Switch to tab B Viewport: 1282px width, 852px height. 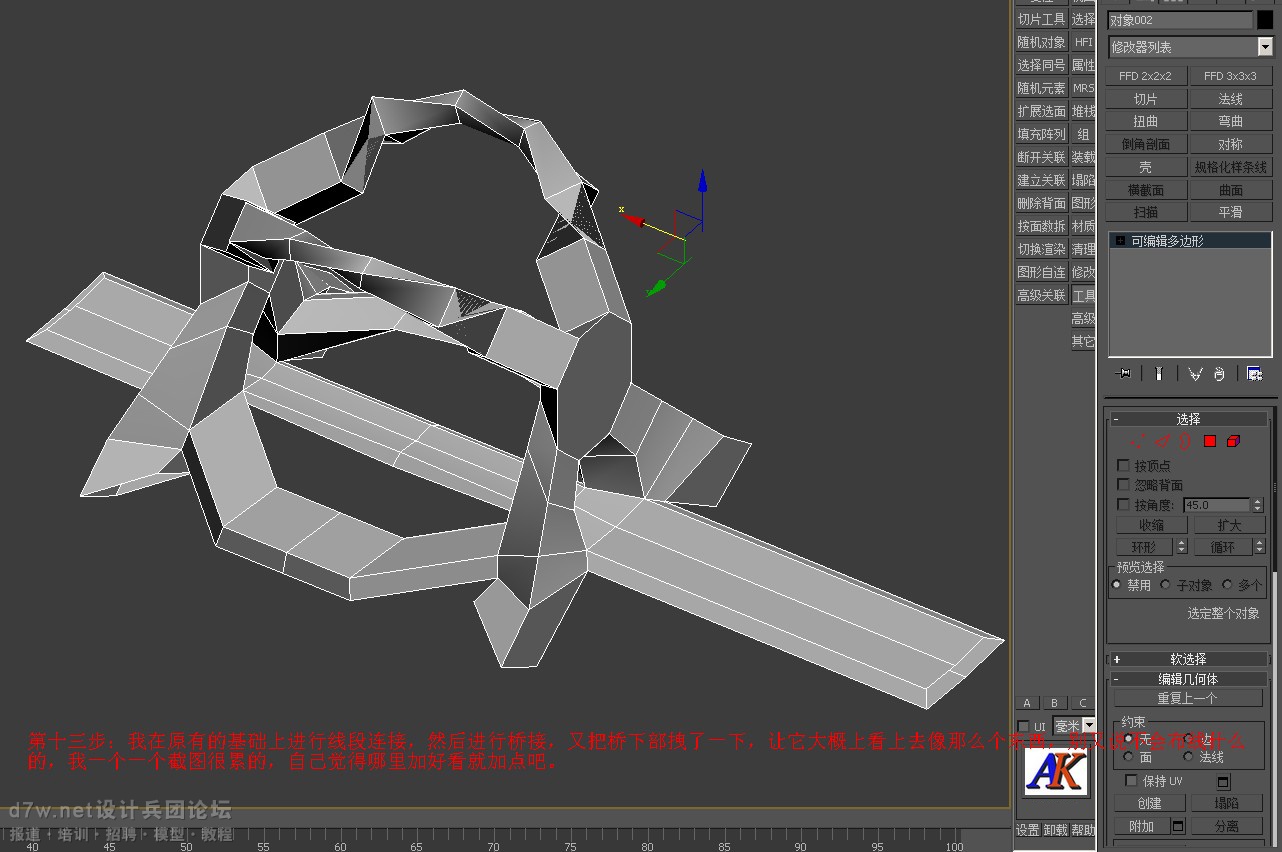1054,703
